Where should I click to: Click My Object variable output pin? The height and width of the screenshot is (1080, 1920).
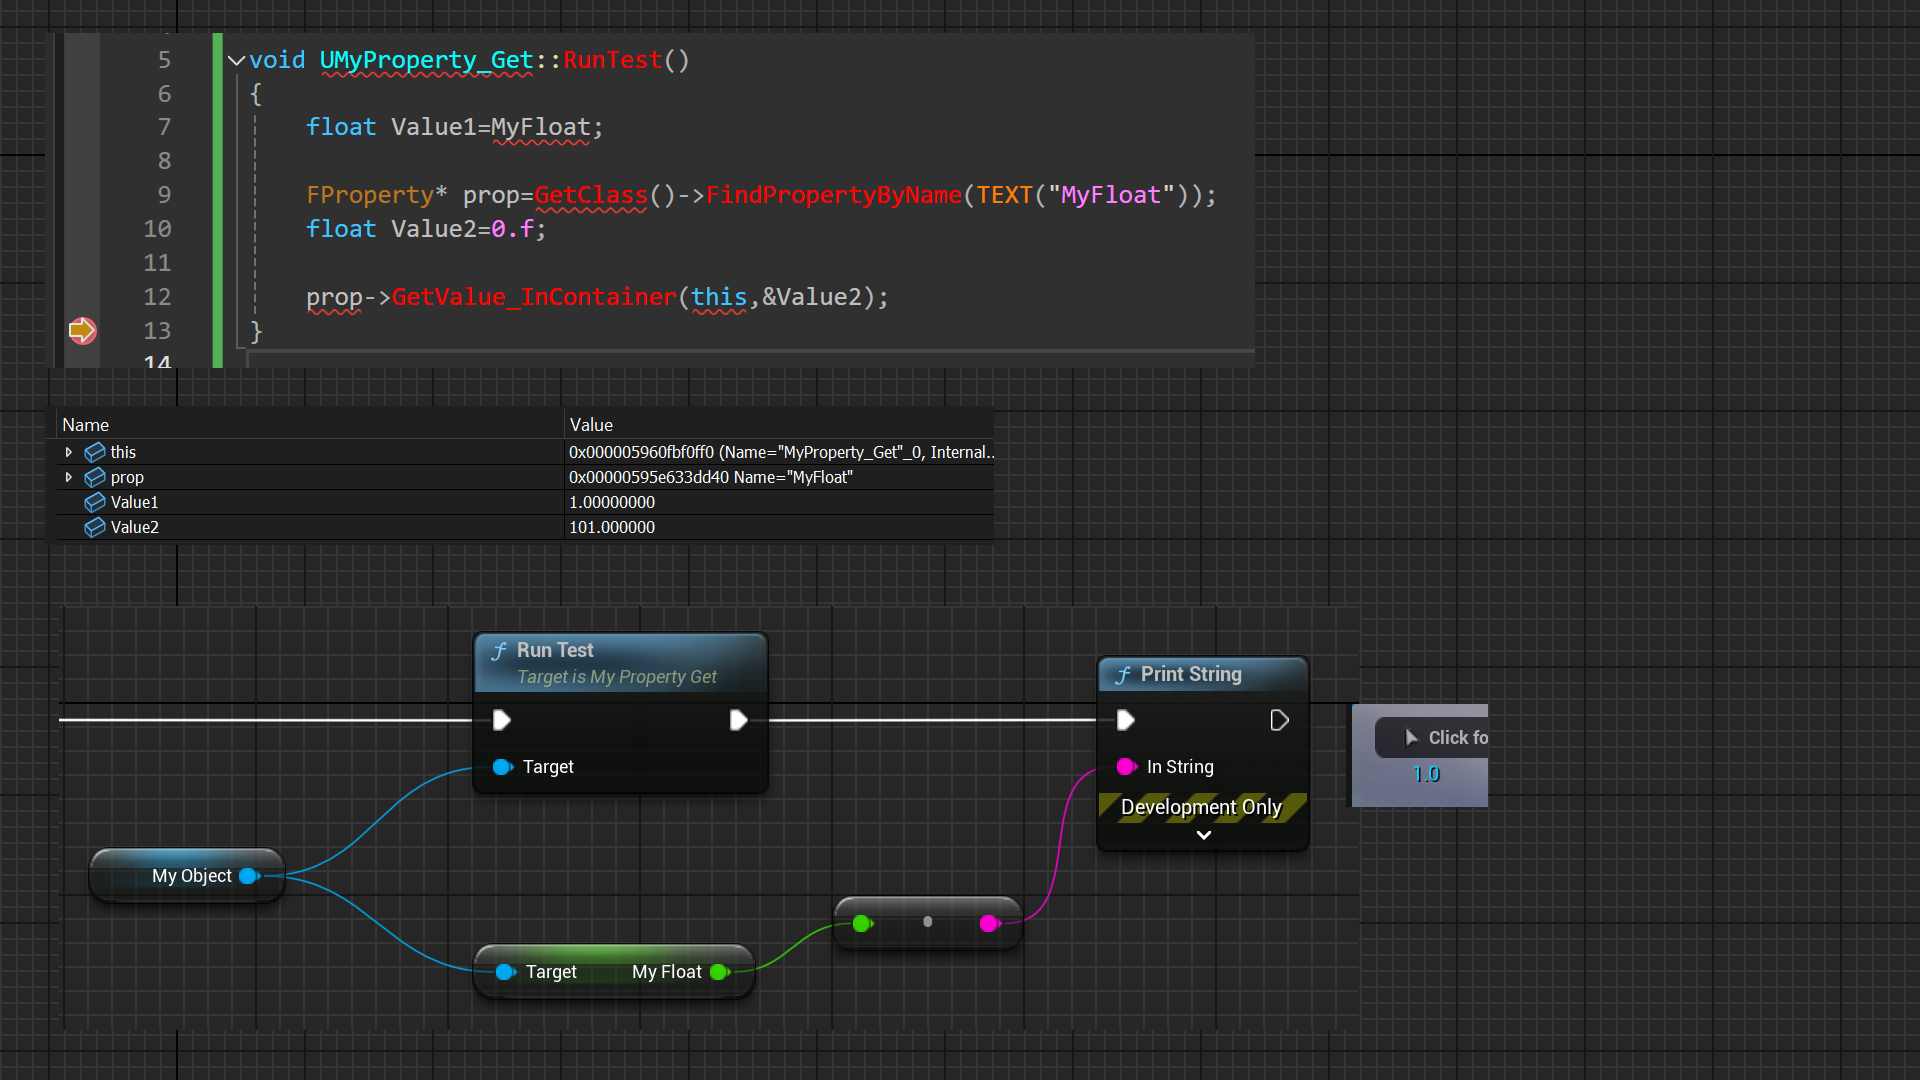pos(249,876)
